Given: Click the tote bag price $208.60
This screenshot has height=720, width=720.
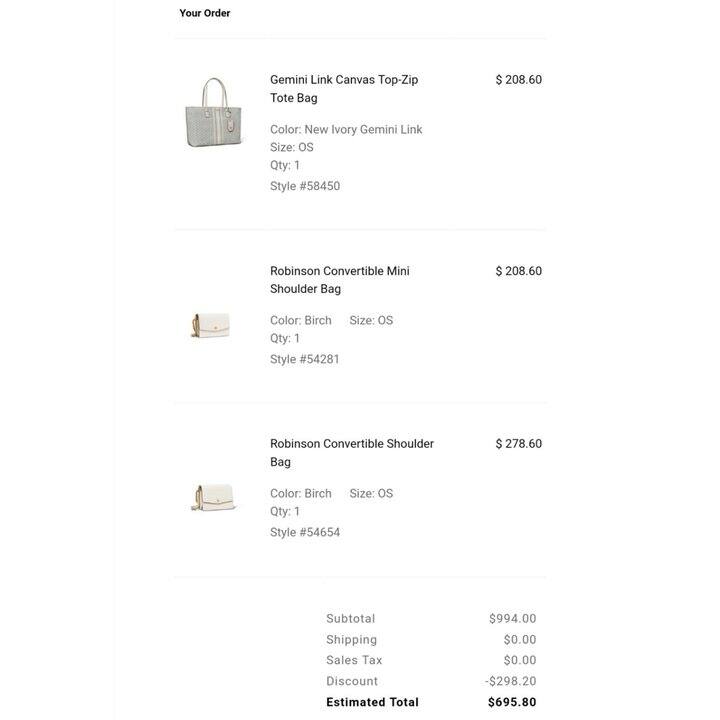Looking at the screenshot, I should coord(518,79).
